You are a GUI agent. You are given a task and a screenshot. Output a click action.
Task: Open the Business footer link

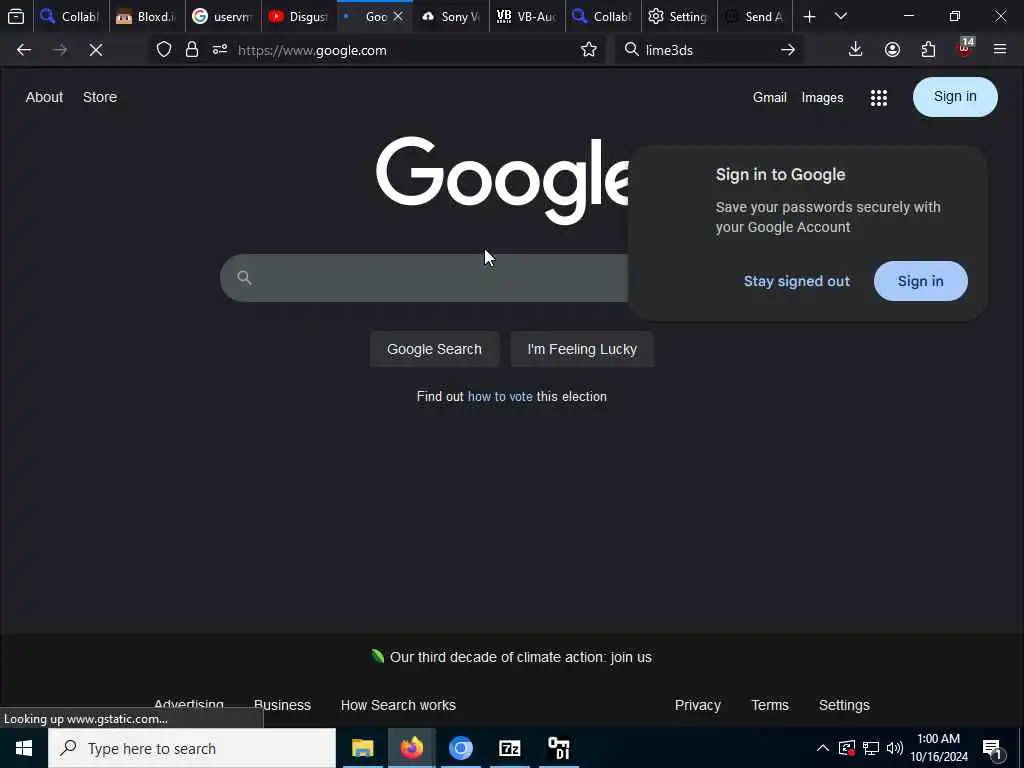tap(282, 705)
